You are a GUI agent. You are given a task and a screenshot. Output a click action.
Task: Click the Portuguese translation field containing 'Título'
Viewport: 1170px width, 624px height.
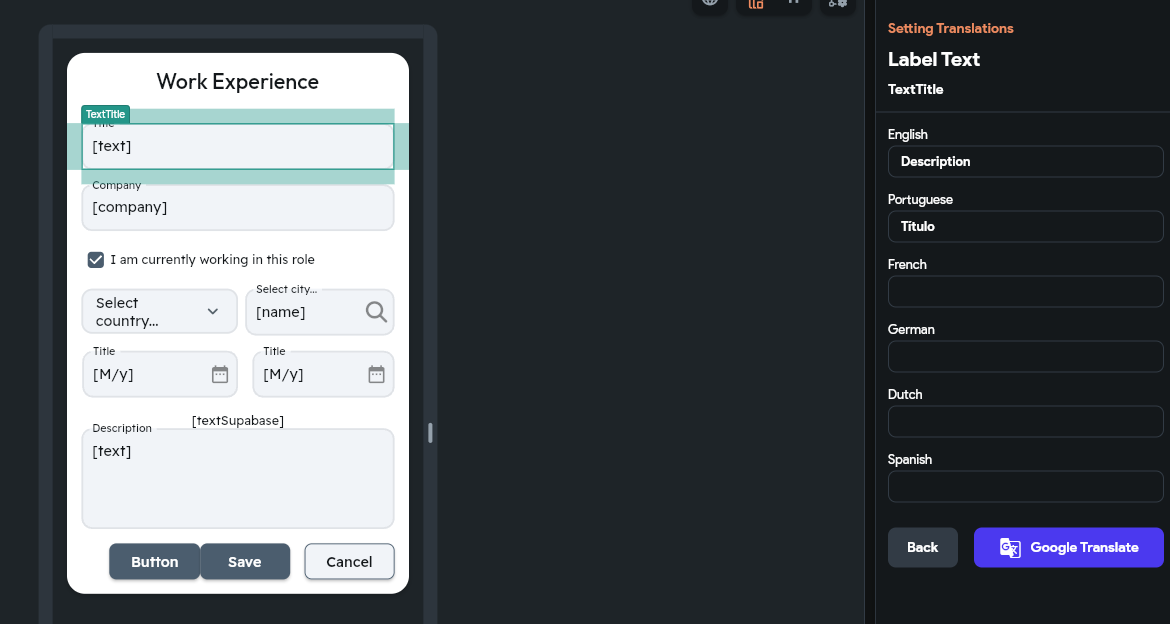(x=1025, y=226)
